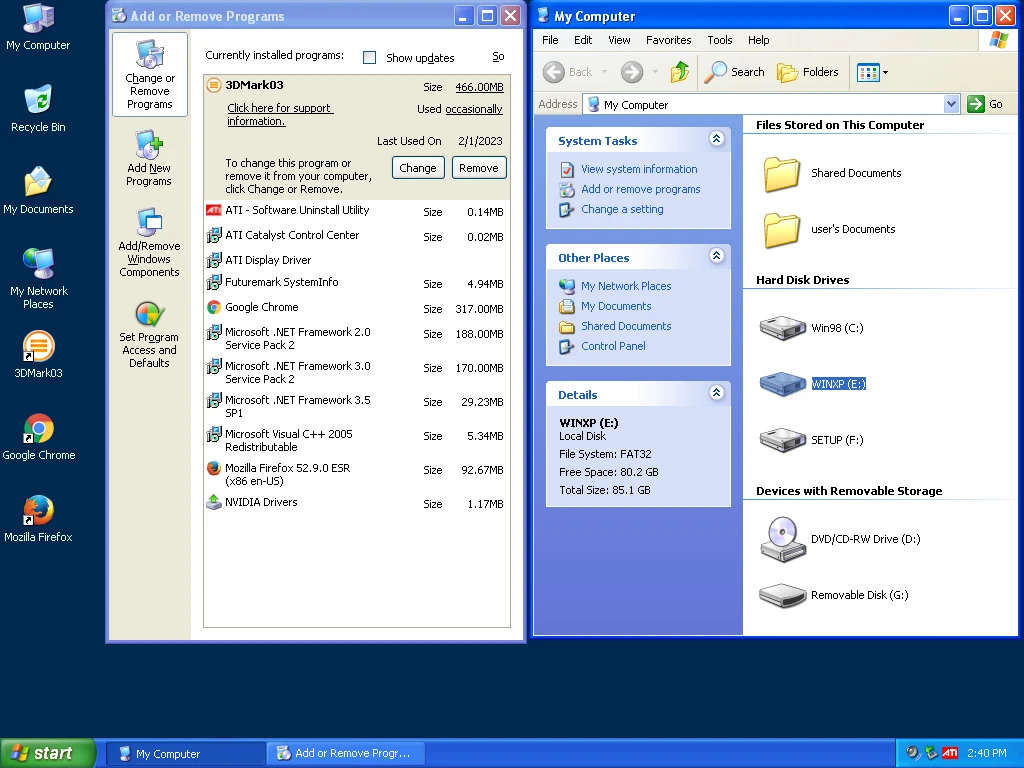Select ATI Catalyst Control Center entry
Viewport: 1024px width, 768px height.
pos(357,236)
